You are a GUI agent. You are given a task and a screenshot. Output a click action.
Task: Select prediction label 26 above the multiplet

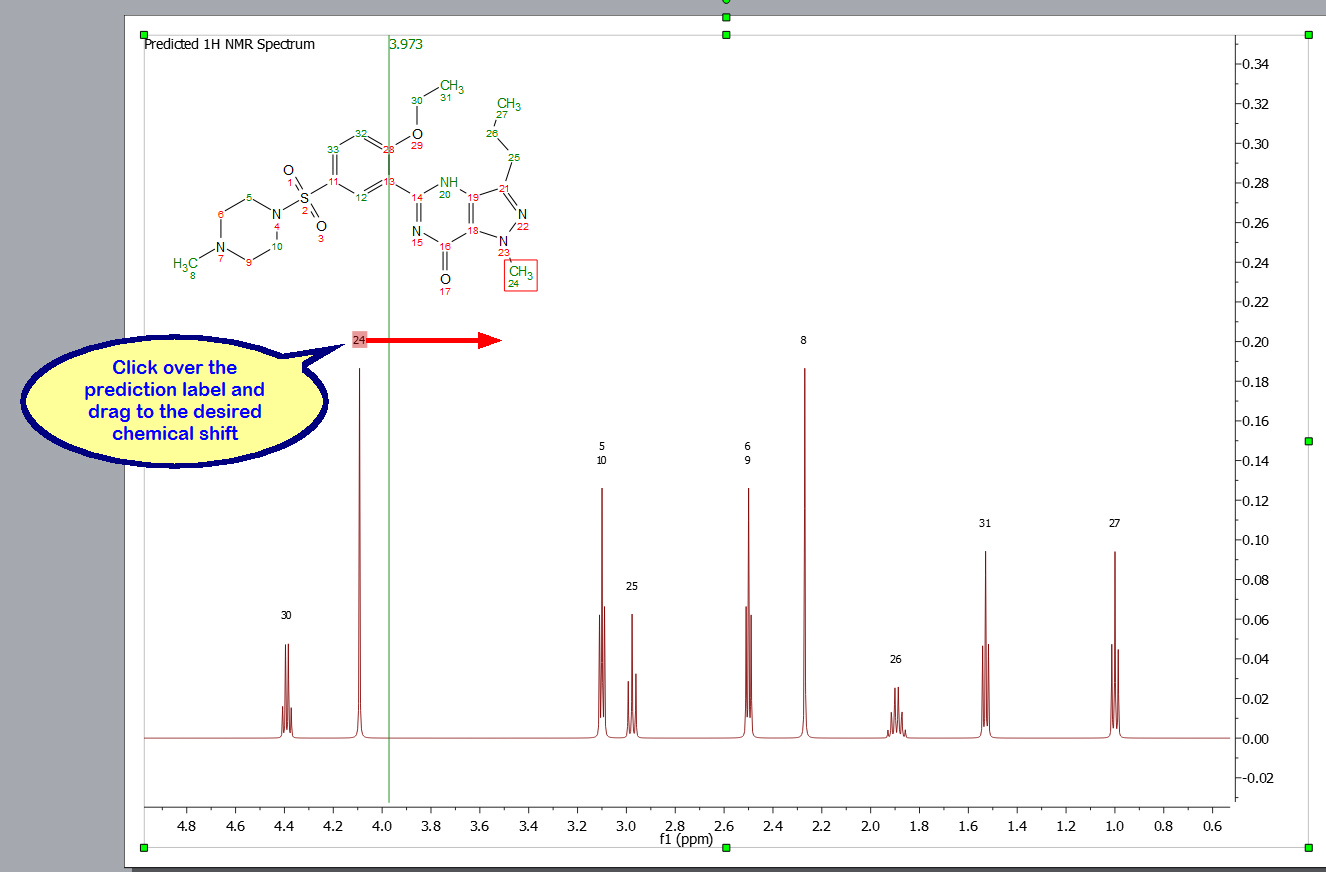[896, 659]
